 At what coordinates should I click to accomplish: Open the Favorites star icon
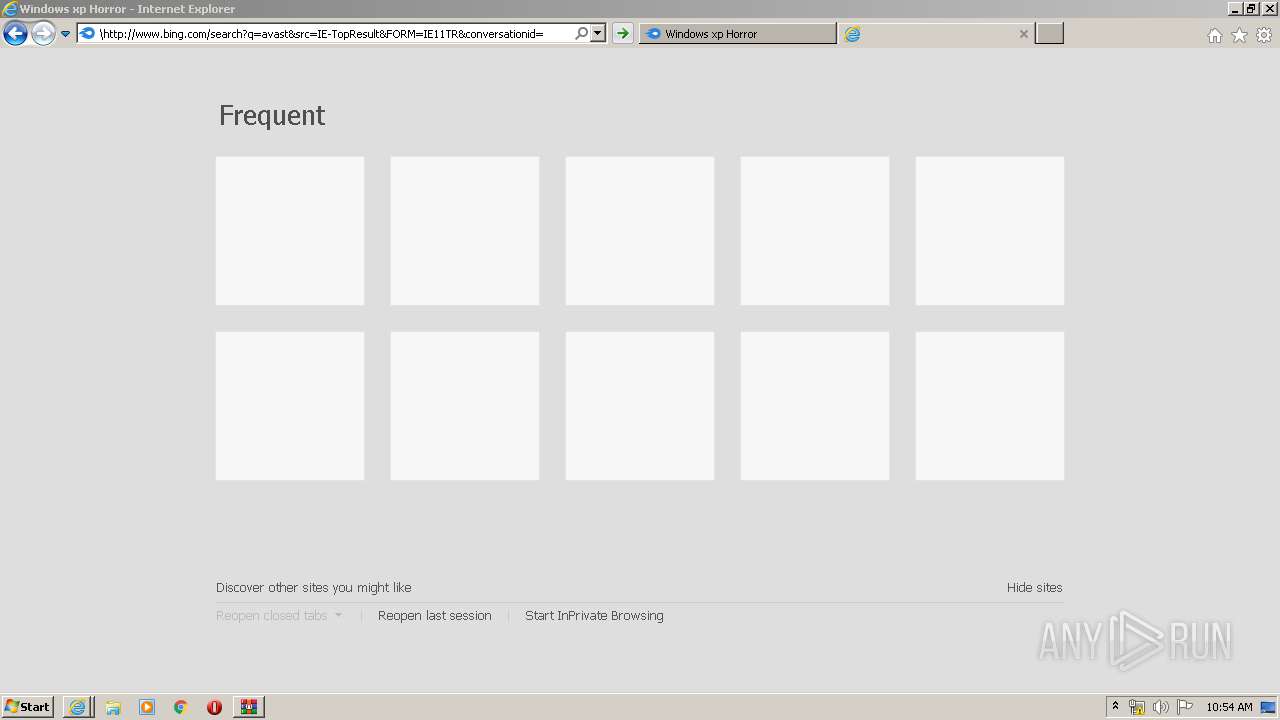click(1239, 35)
